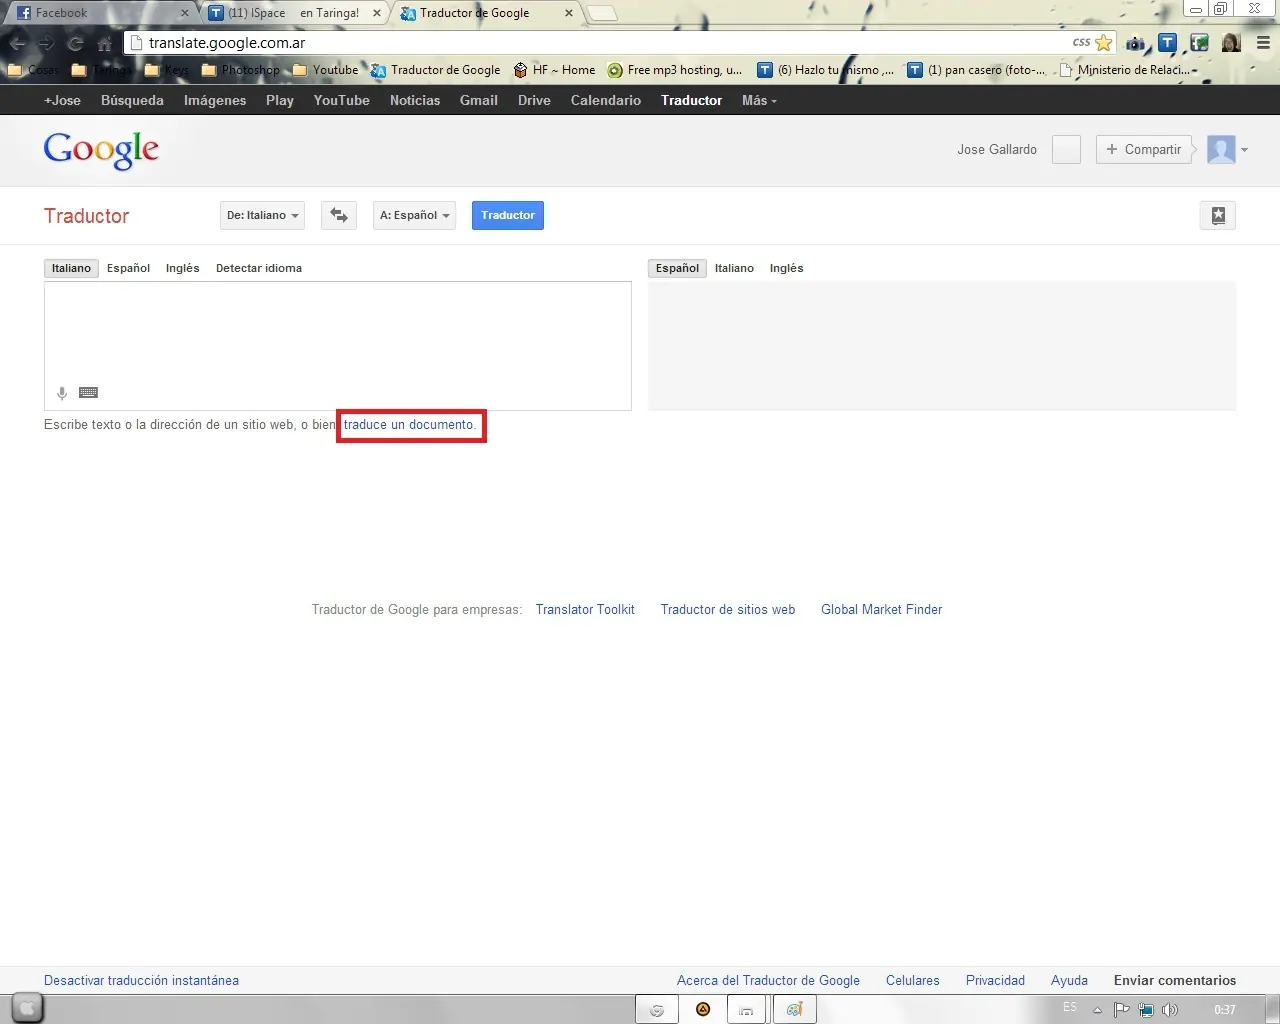Switch to the Taringa browser tab
The image size is (1280, 1024).
[x=294, y=13]
